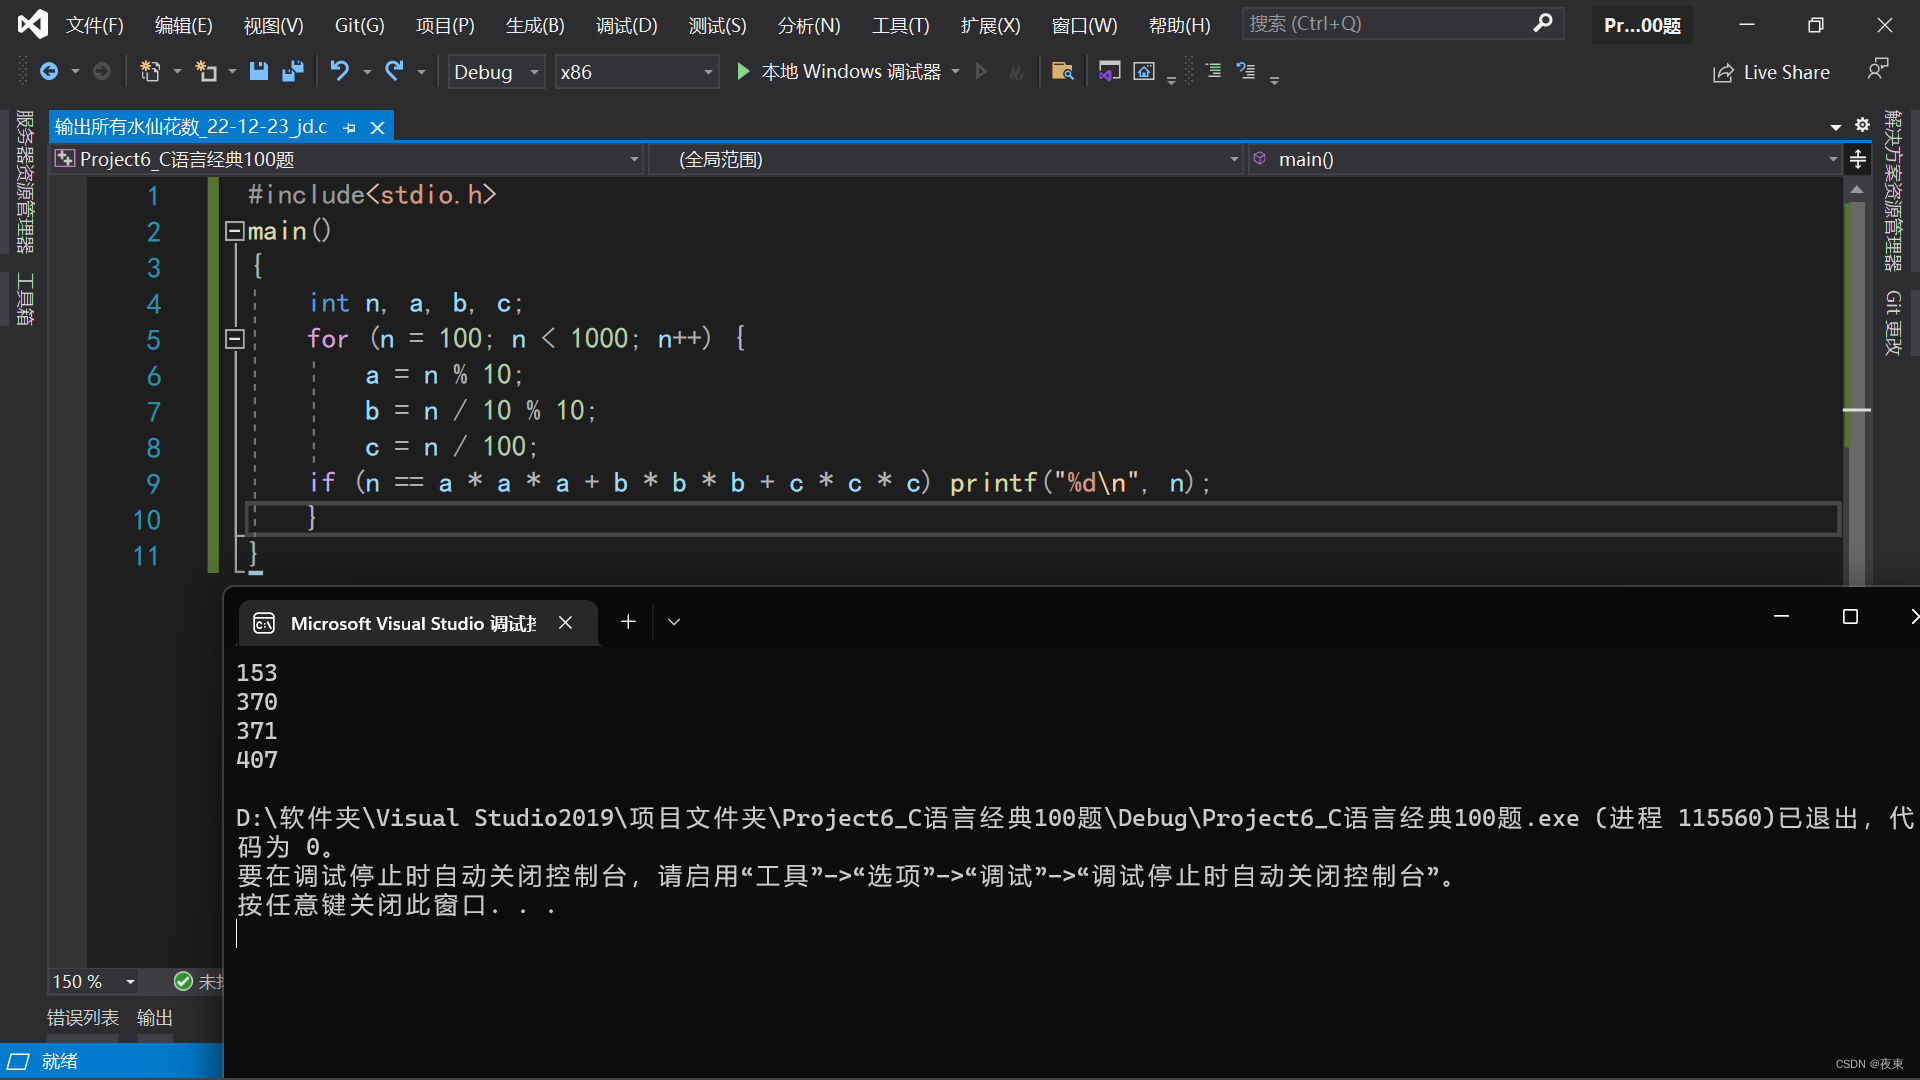The width and height of the screenshot is (1920, 1080).
Task: Expand the 150 % zoom dropdown
Action: (x=130, y=982)
